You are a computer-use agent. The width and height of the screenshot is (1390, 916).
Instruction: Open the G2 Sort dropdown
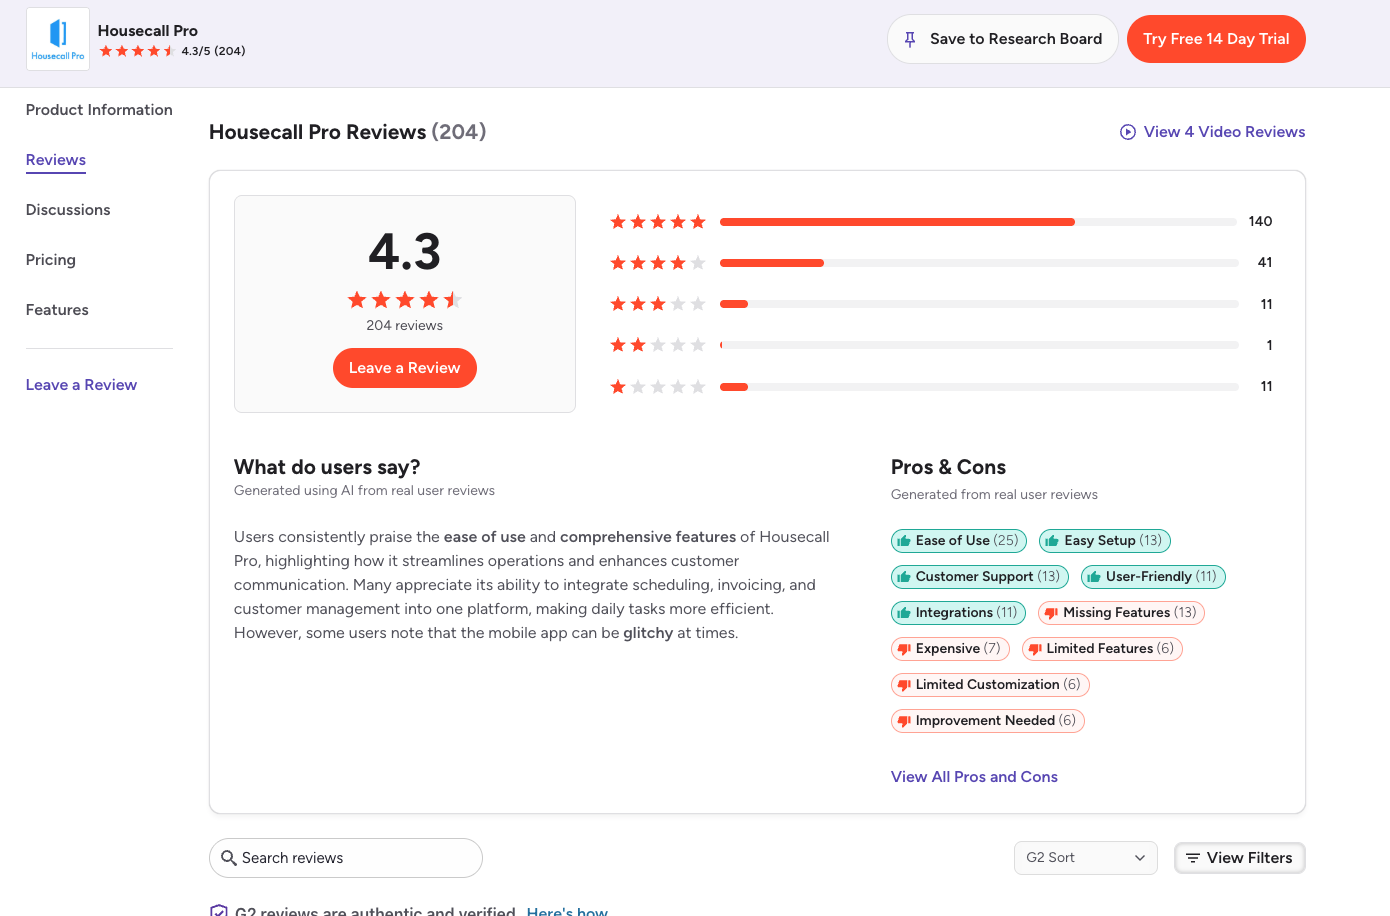tap(1086, 858)
